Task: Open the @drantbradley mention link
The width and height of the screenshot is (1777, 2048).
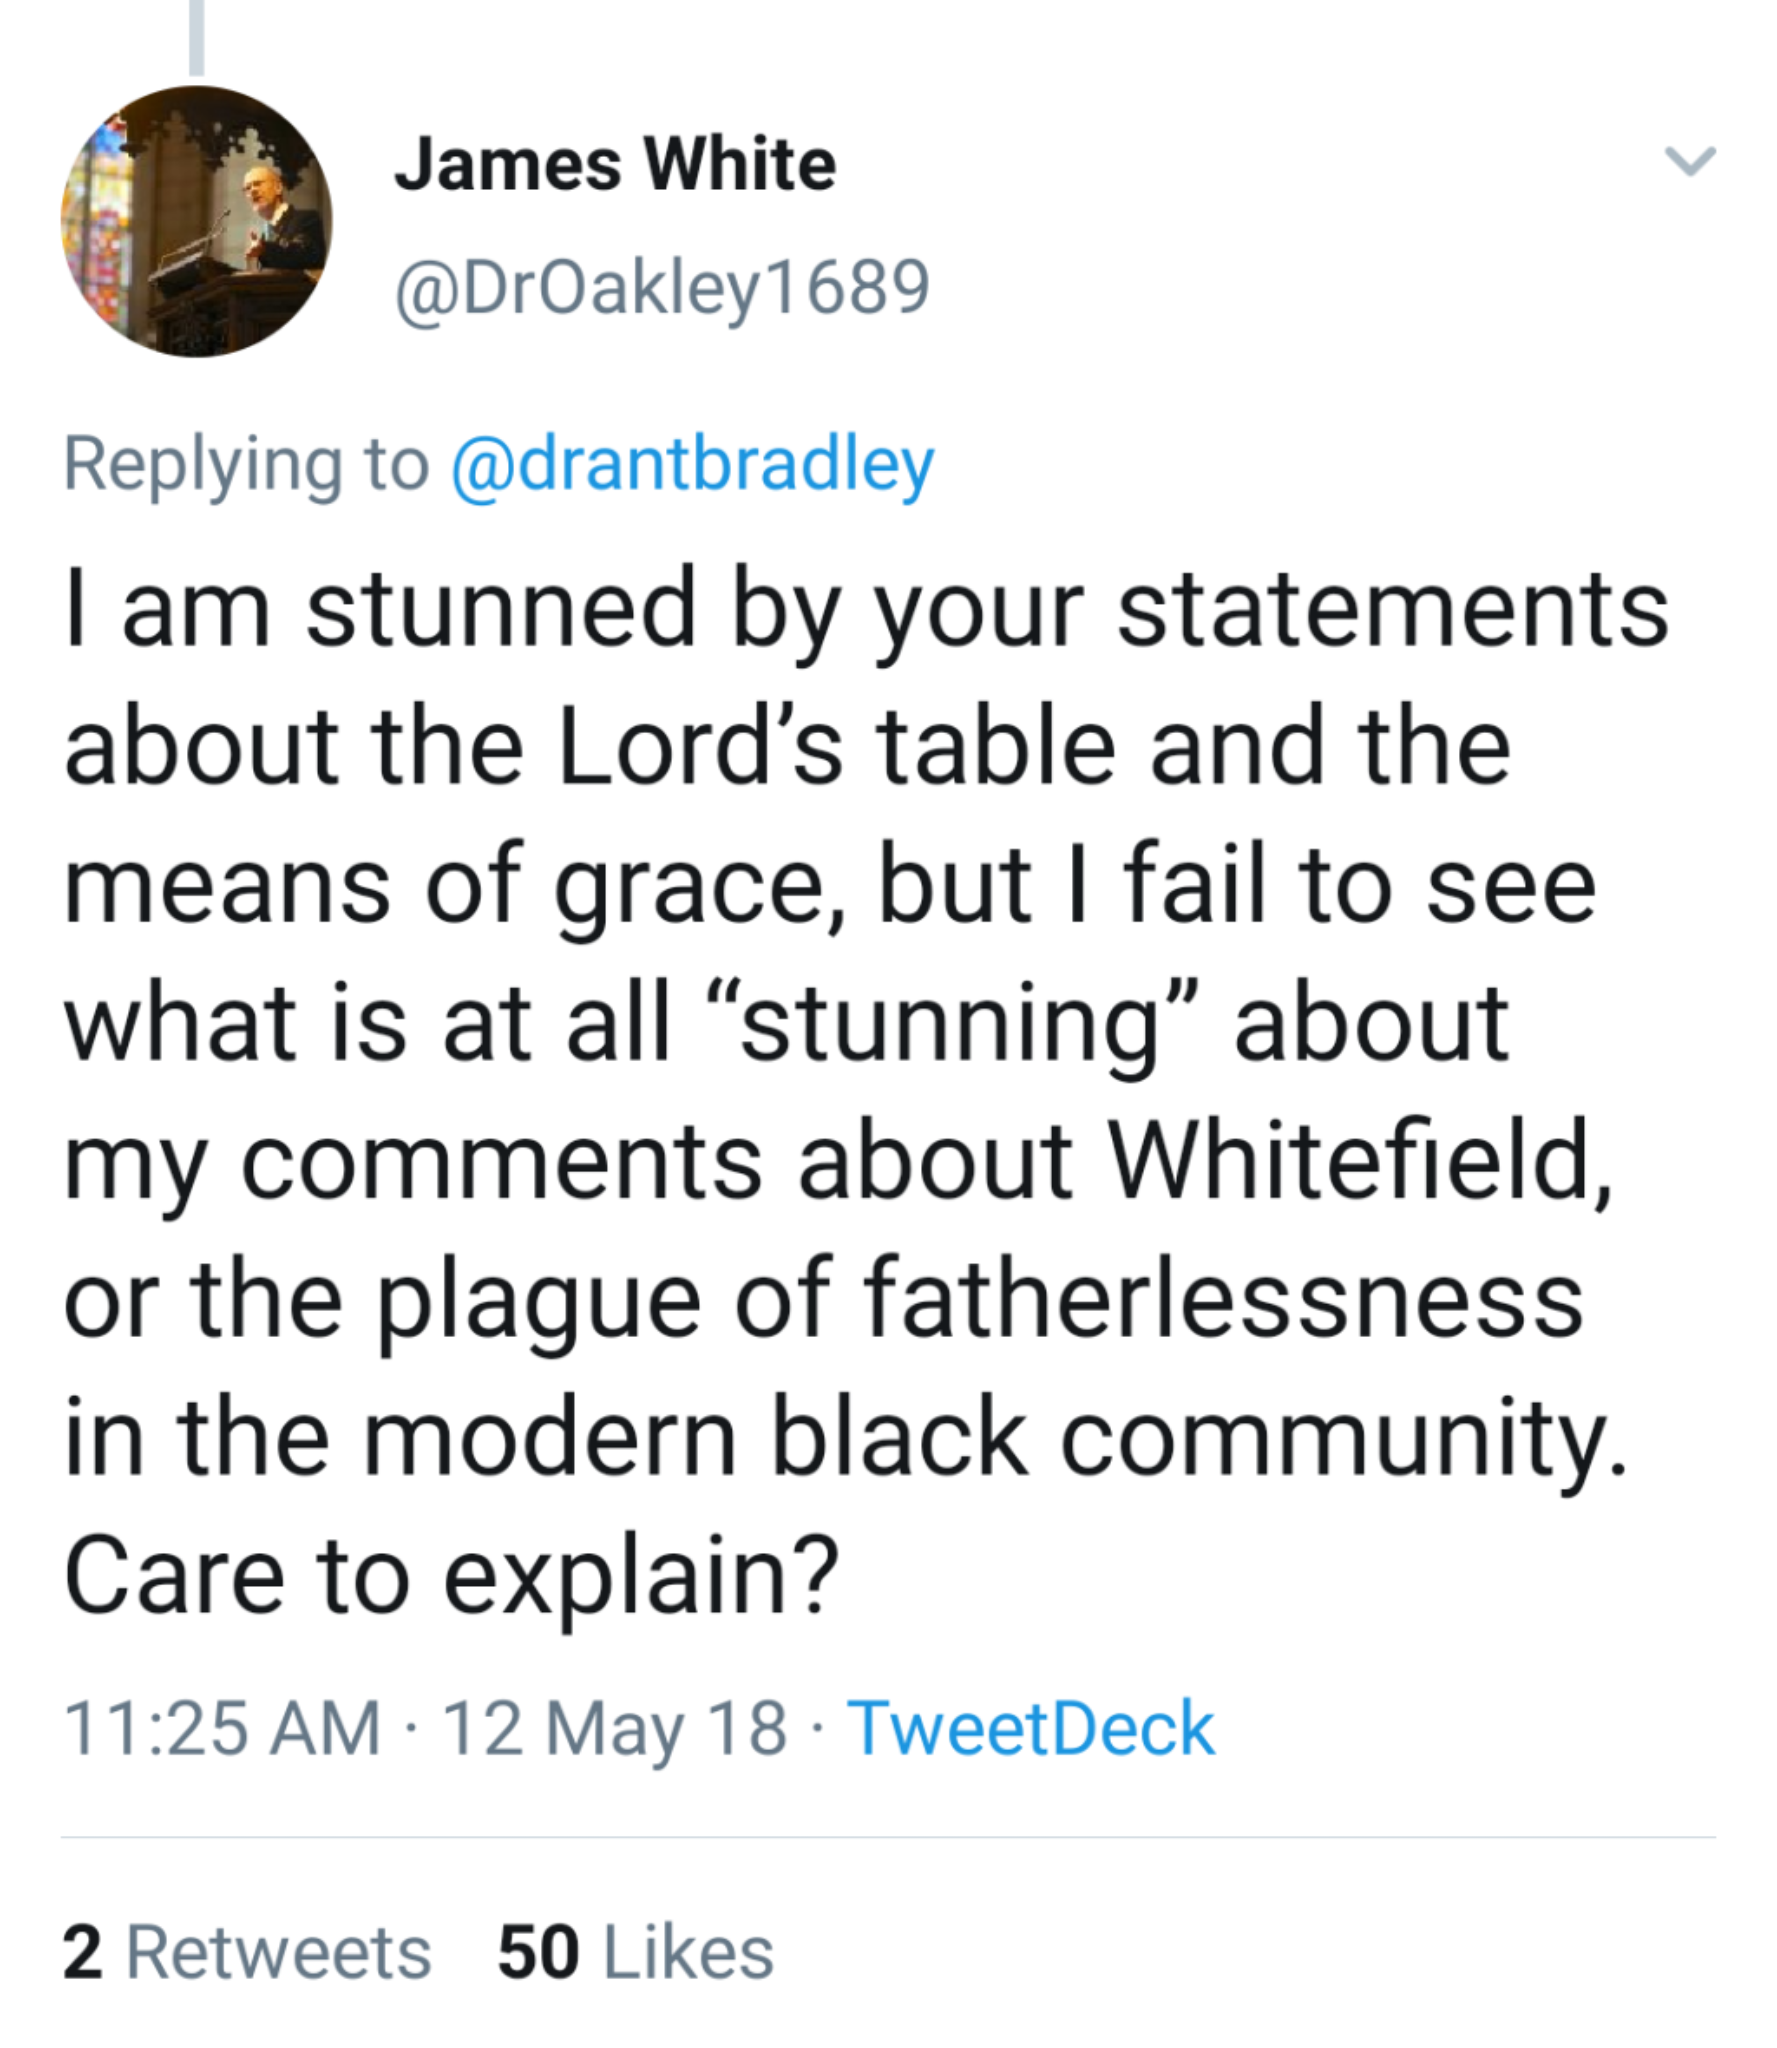Action: coord(693,465)
